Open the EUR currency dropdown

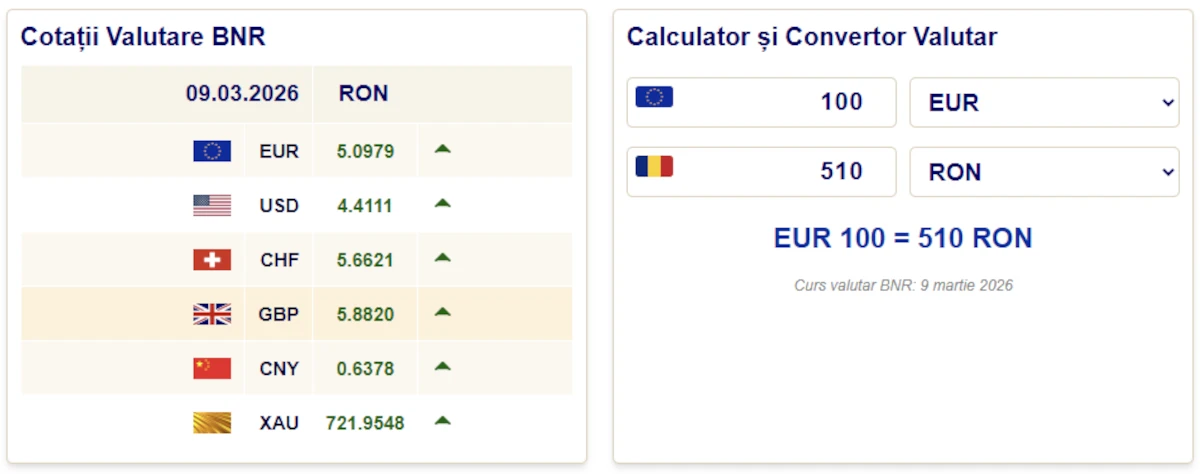pos(1044,103)
